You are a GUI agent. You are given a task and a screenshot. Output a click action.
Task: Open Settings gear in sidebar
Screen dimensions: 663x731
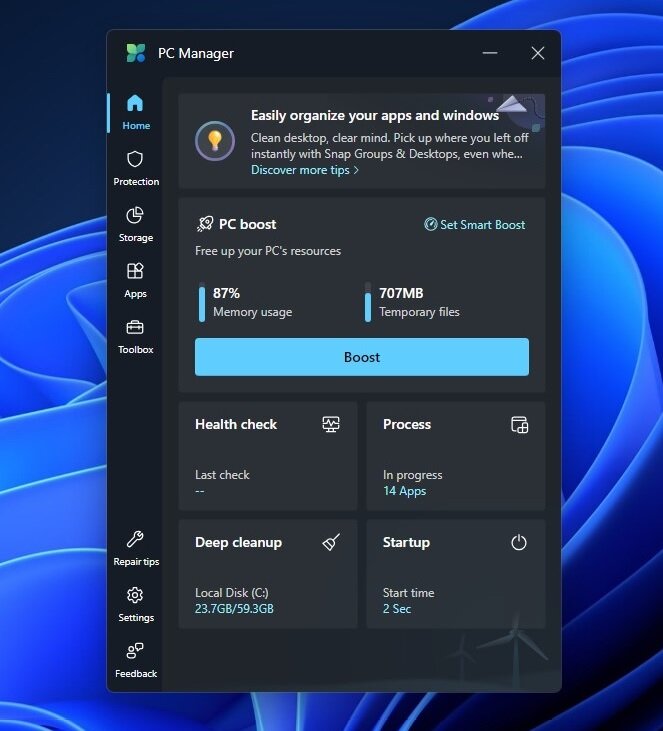136,604
